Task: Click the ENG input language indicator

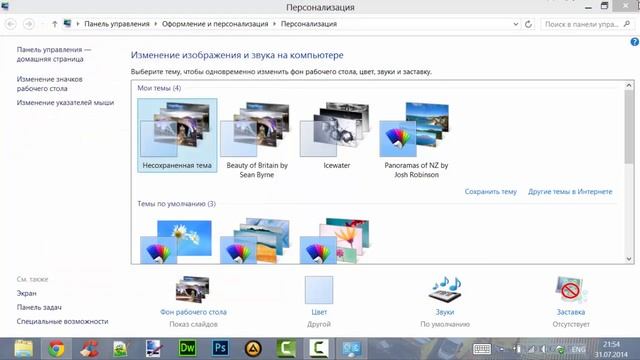Action: [x=578, y=349]
